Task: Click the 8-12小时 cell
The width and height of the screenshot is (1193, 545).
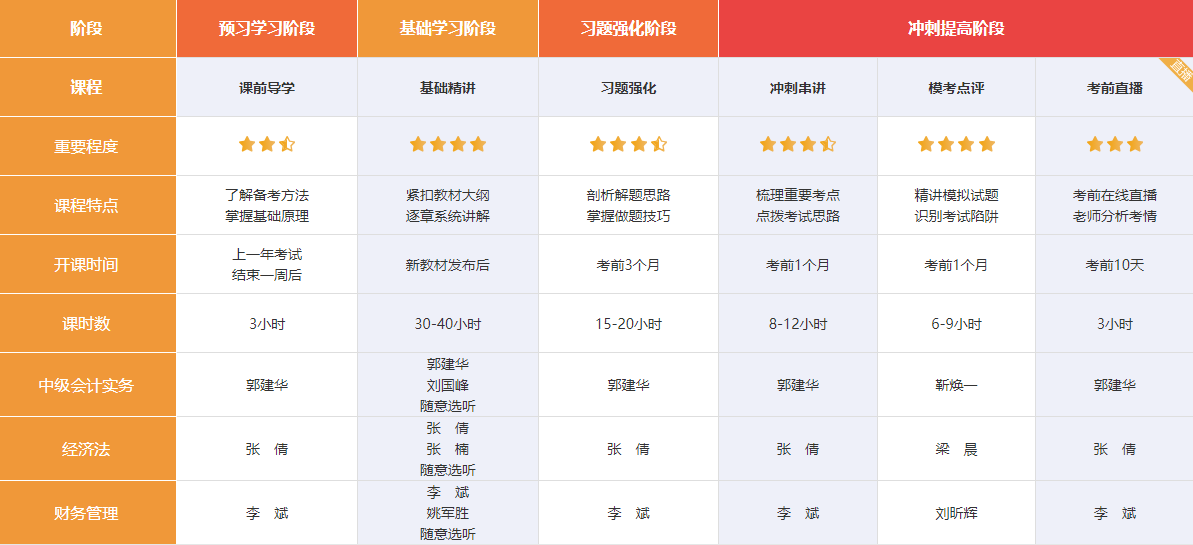Action: (x=797, y=323)
